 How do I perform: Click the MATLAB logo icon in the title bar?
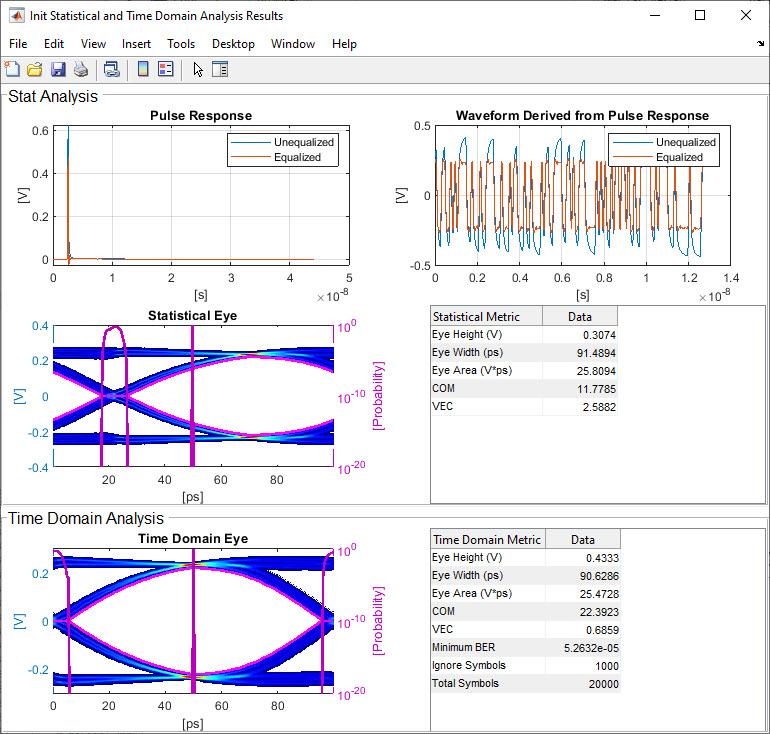pyautogui.click(x=17, y=15)
